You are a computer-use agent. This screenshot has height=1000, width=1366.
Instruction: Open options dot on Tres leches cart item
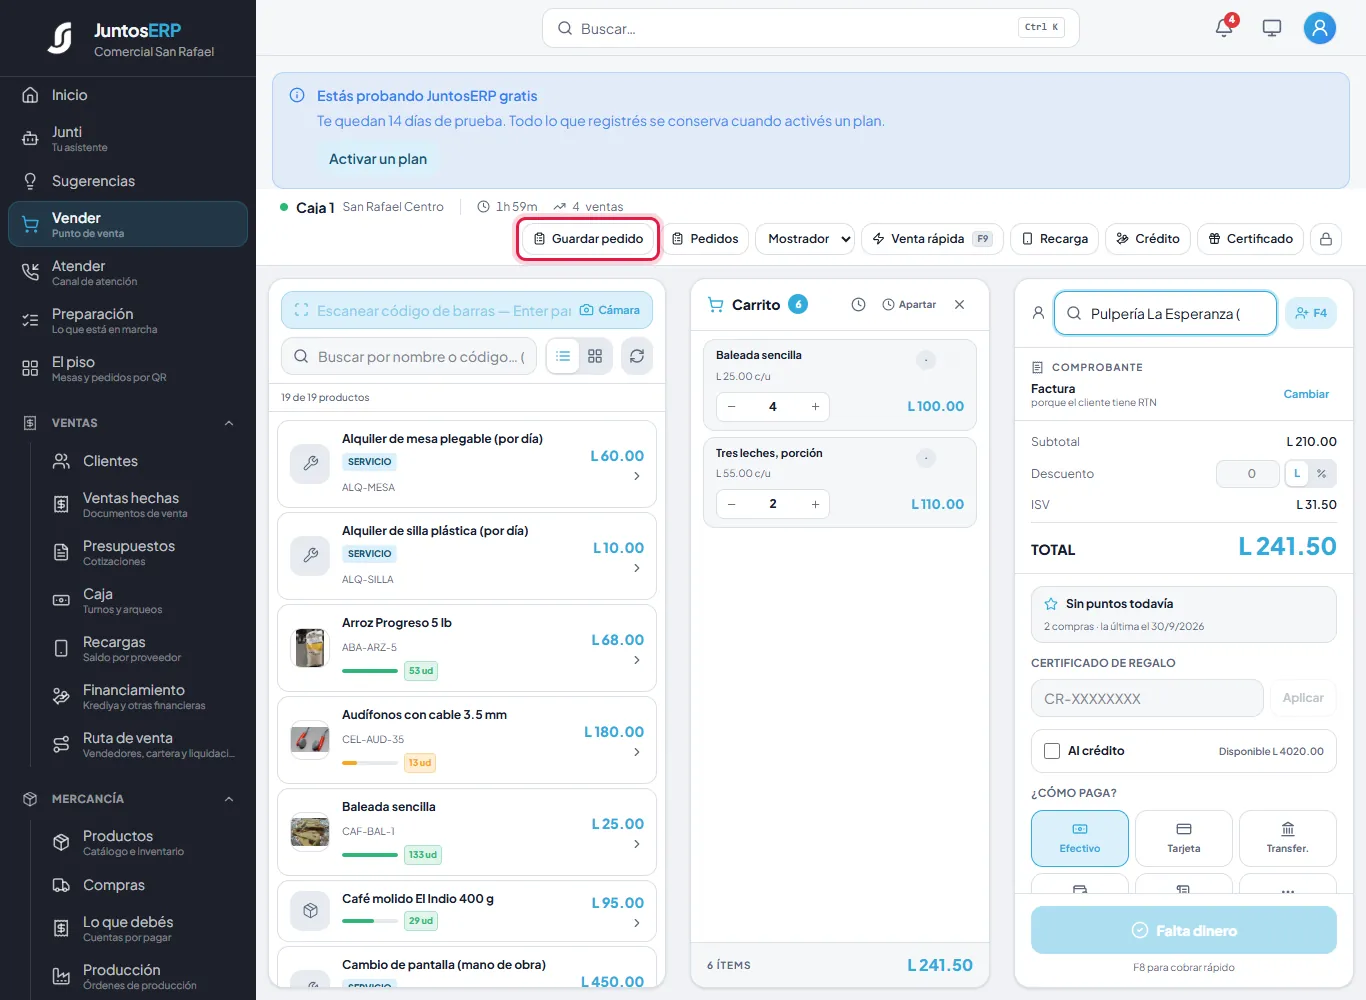click(926, 458)
